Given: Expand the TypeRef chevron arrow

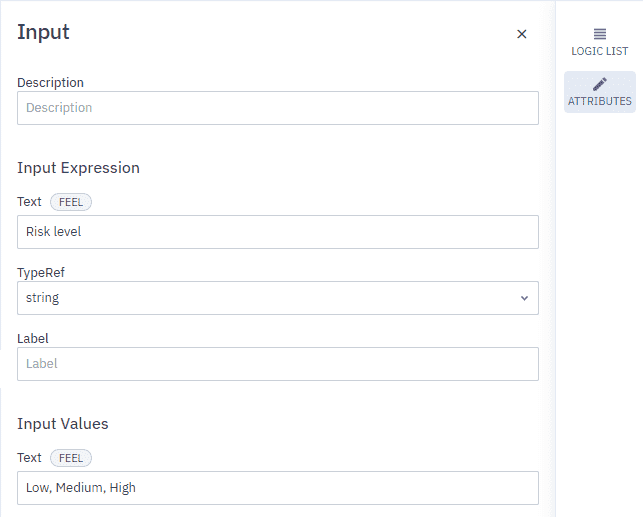Looking at the screenshot, I should [x=524, y=298].
